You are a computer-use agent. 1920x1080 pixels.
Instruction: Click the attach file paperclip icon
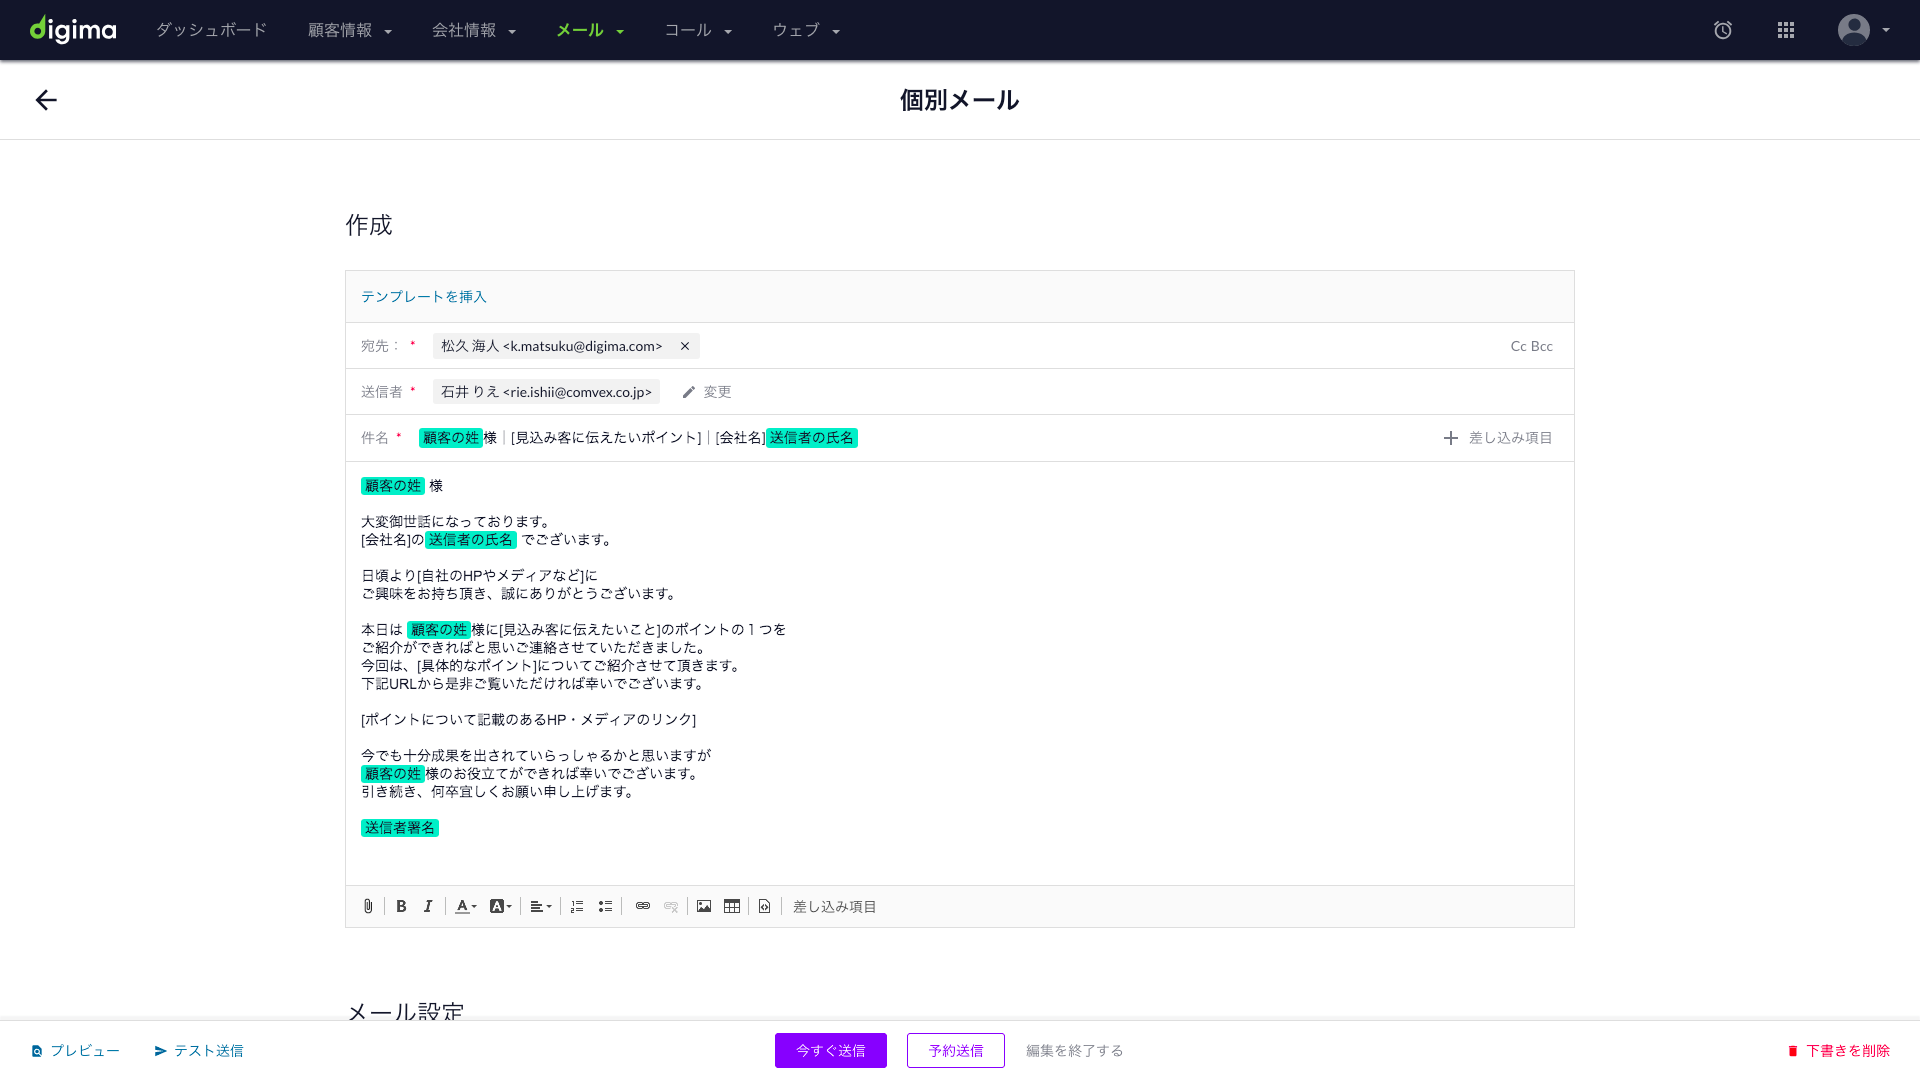coord(368,906)
